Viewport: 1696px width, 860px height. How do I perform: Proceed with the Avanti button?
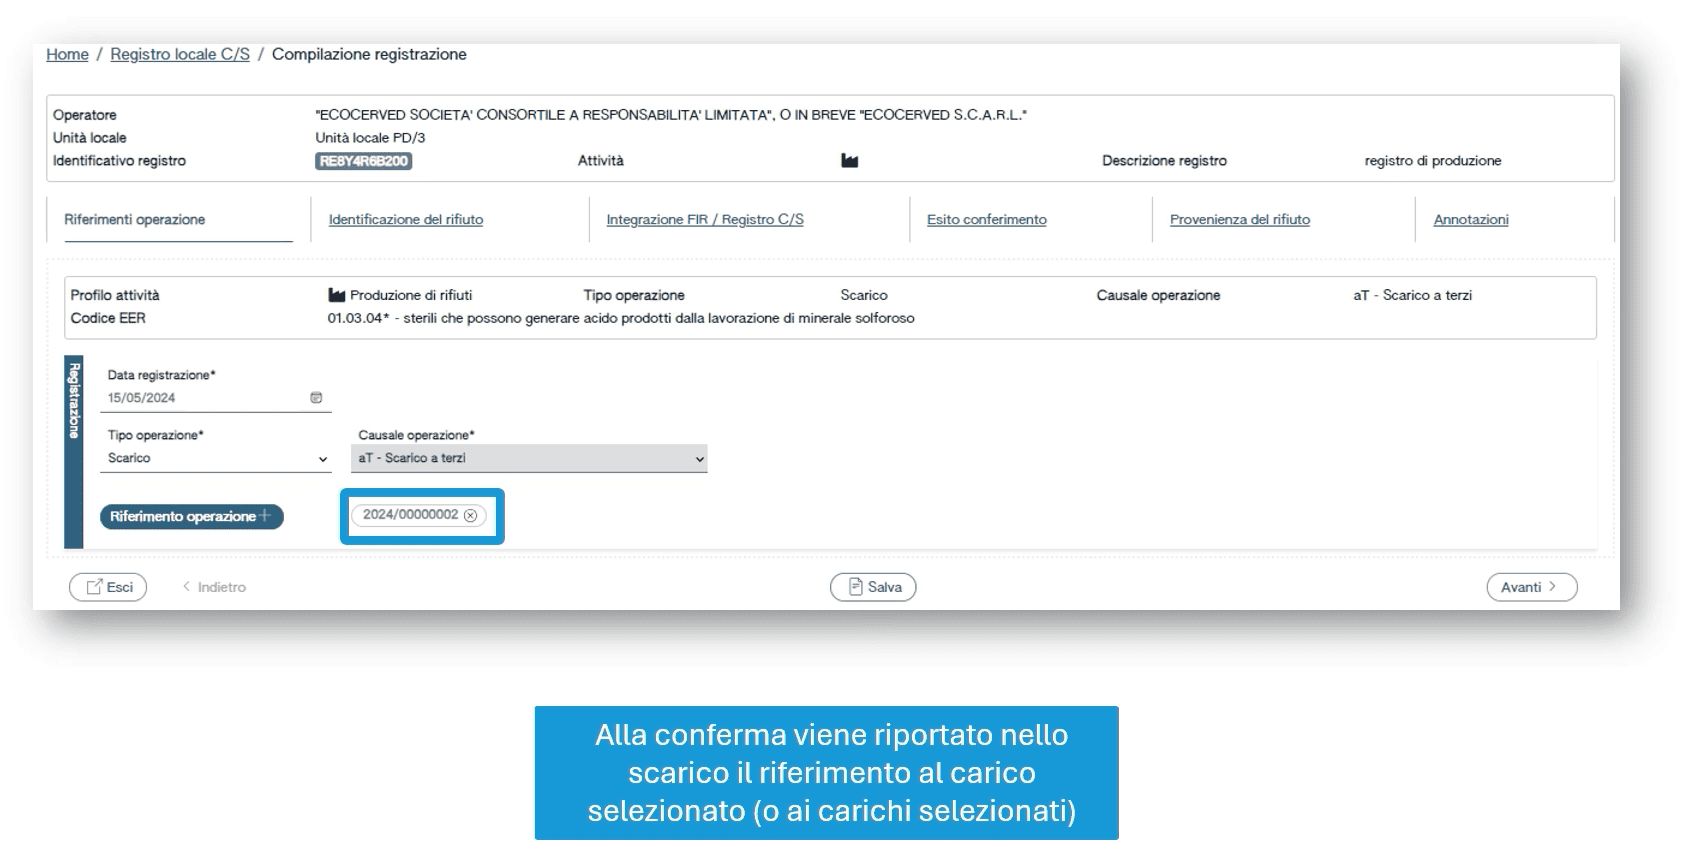coord(1530,588)
